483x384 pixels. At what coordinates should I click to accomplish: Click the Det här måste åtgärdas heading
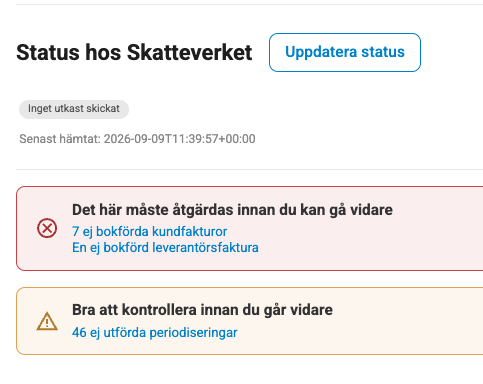[x=232, y=210]
